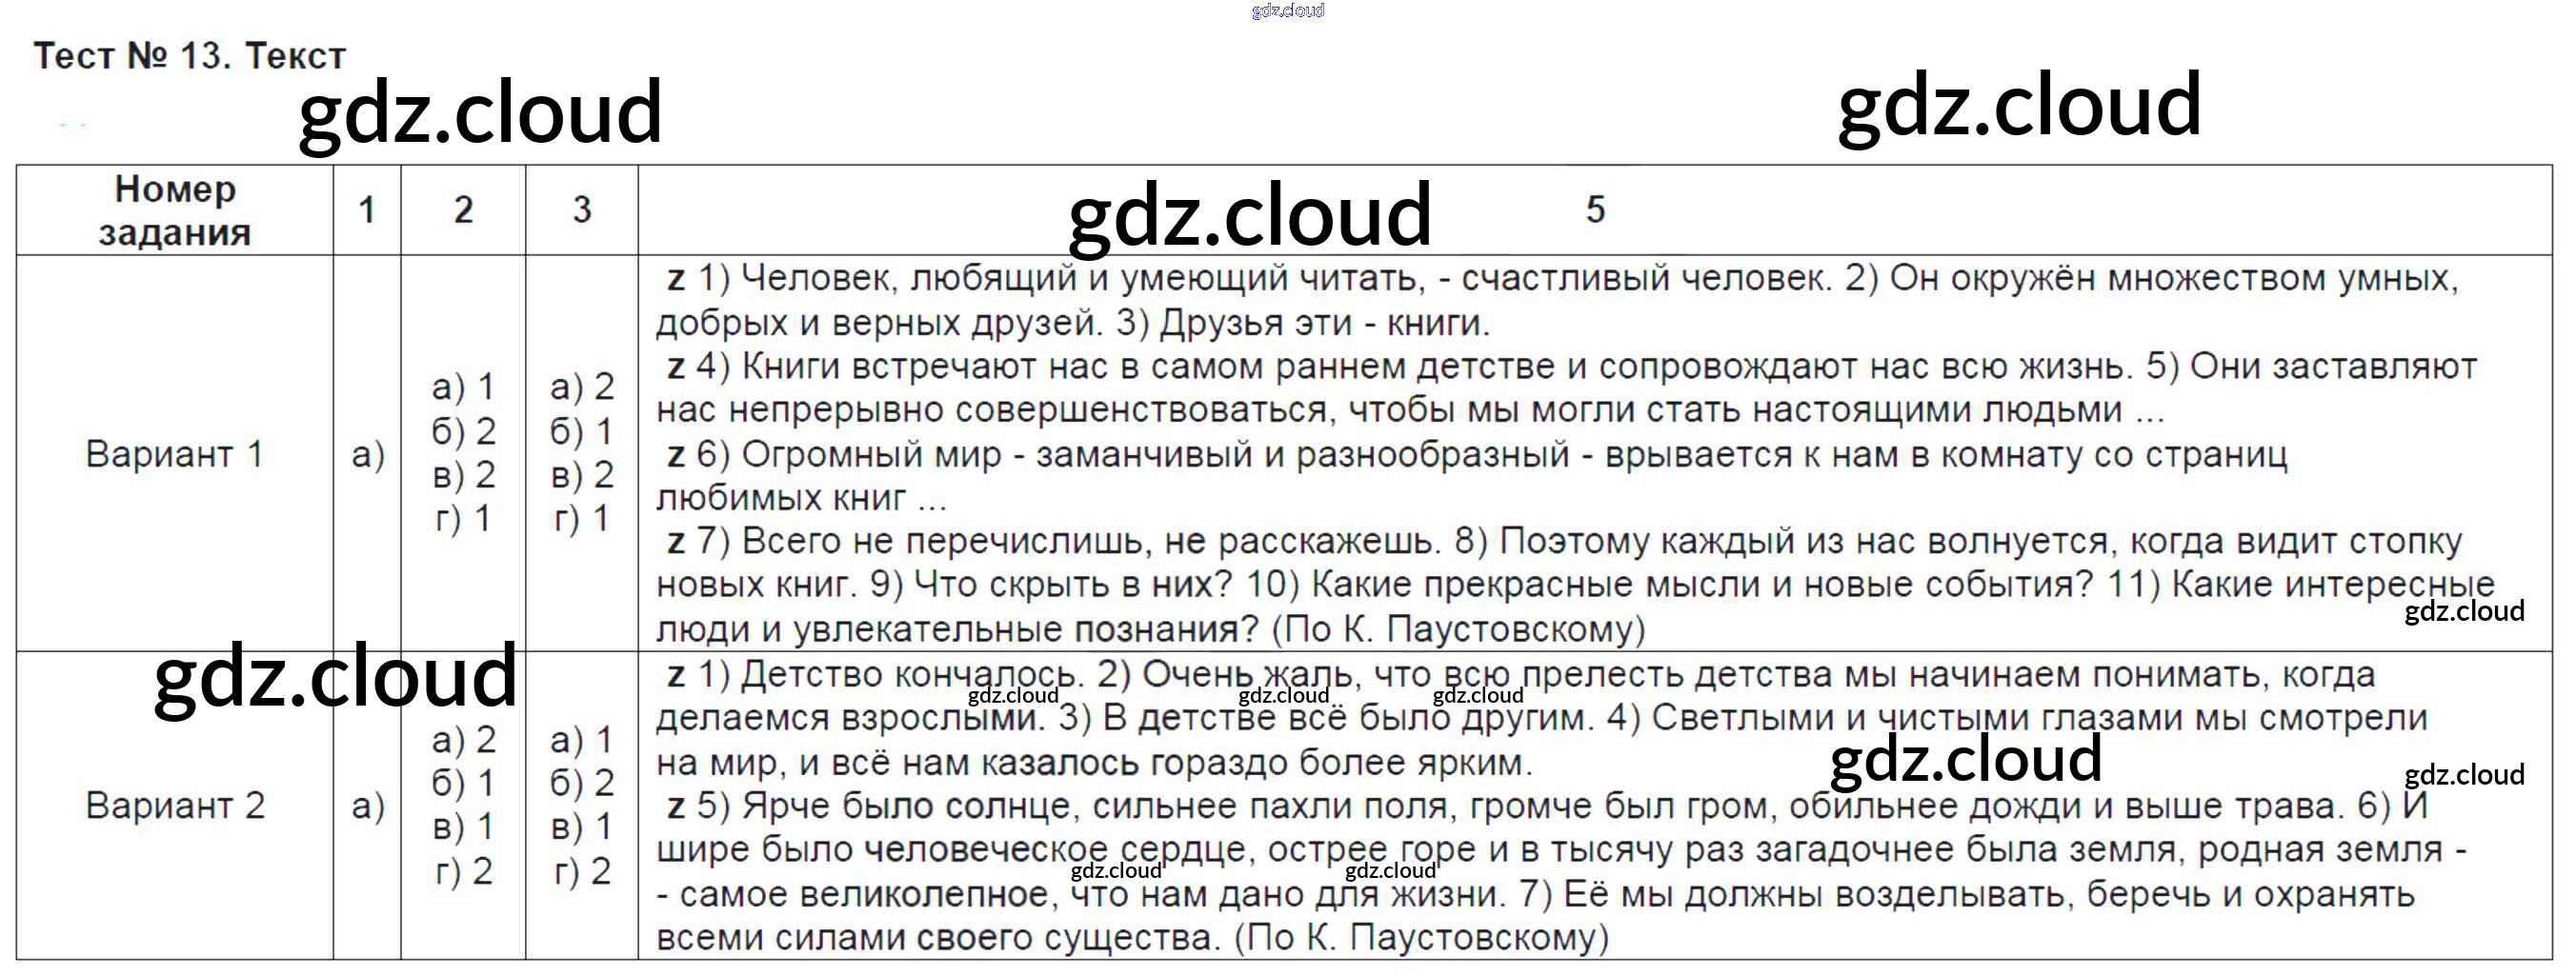Click "г) 2" in Вариант 2 column 2
2576x976 pixels.
tap(463, 871)
